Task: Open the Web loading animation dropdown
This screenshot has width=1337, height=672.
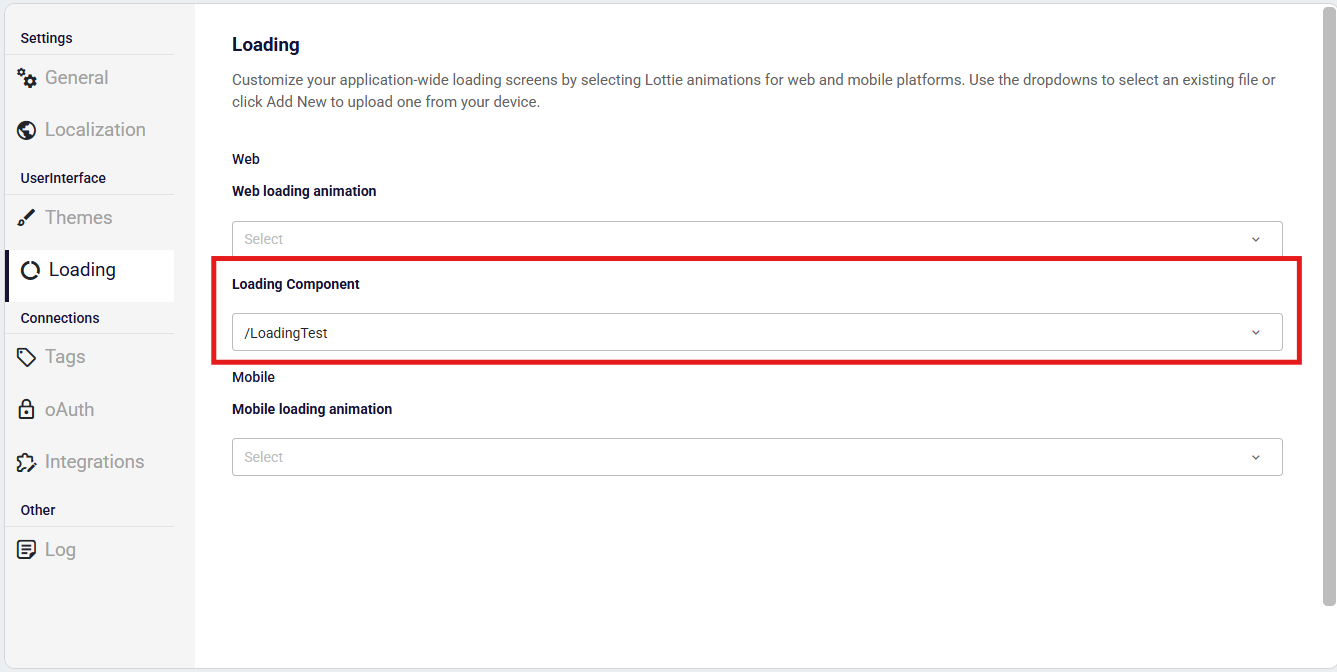Action: [x=740, y=240]
